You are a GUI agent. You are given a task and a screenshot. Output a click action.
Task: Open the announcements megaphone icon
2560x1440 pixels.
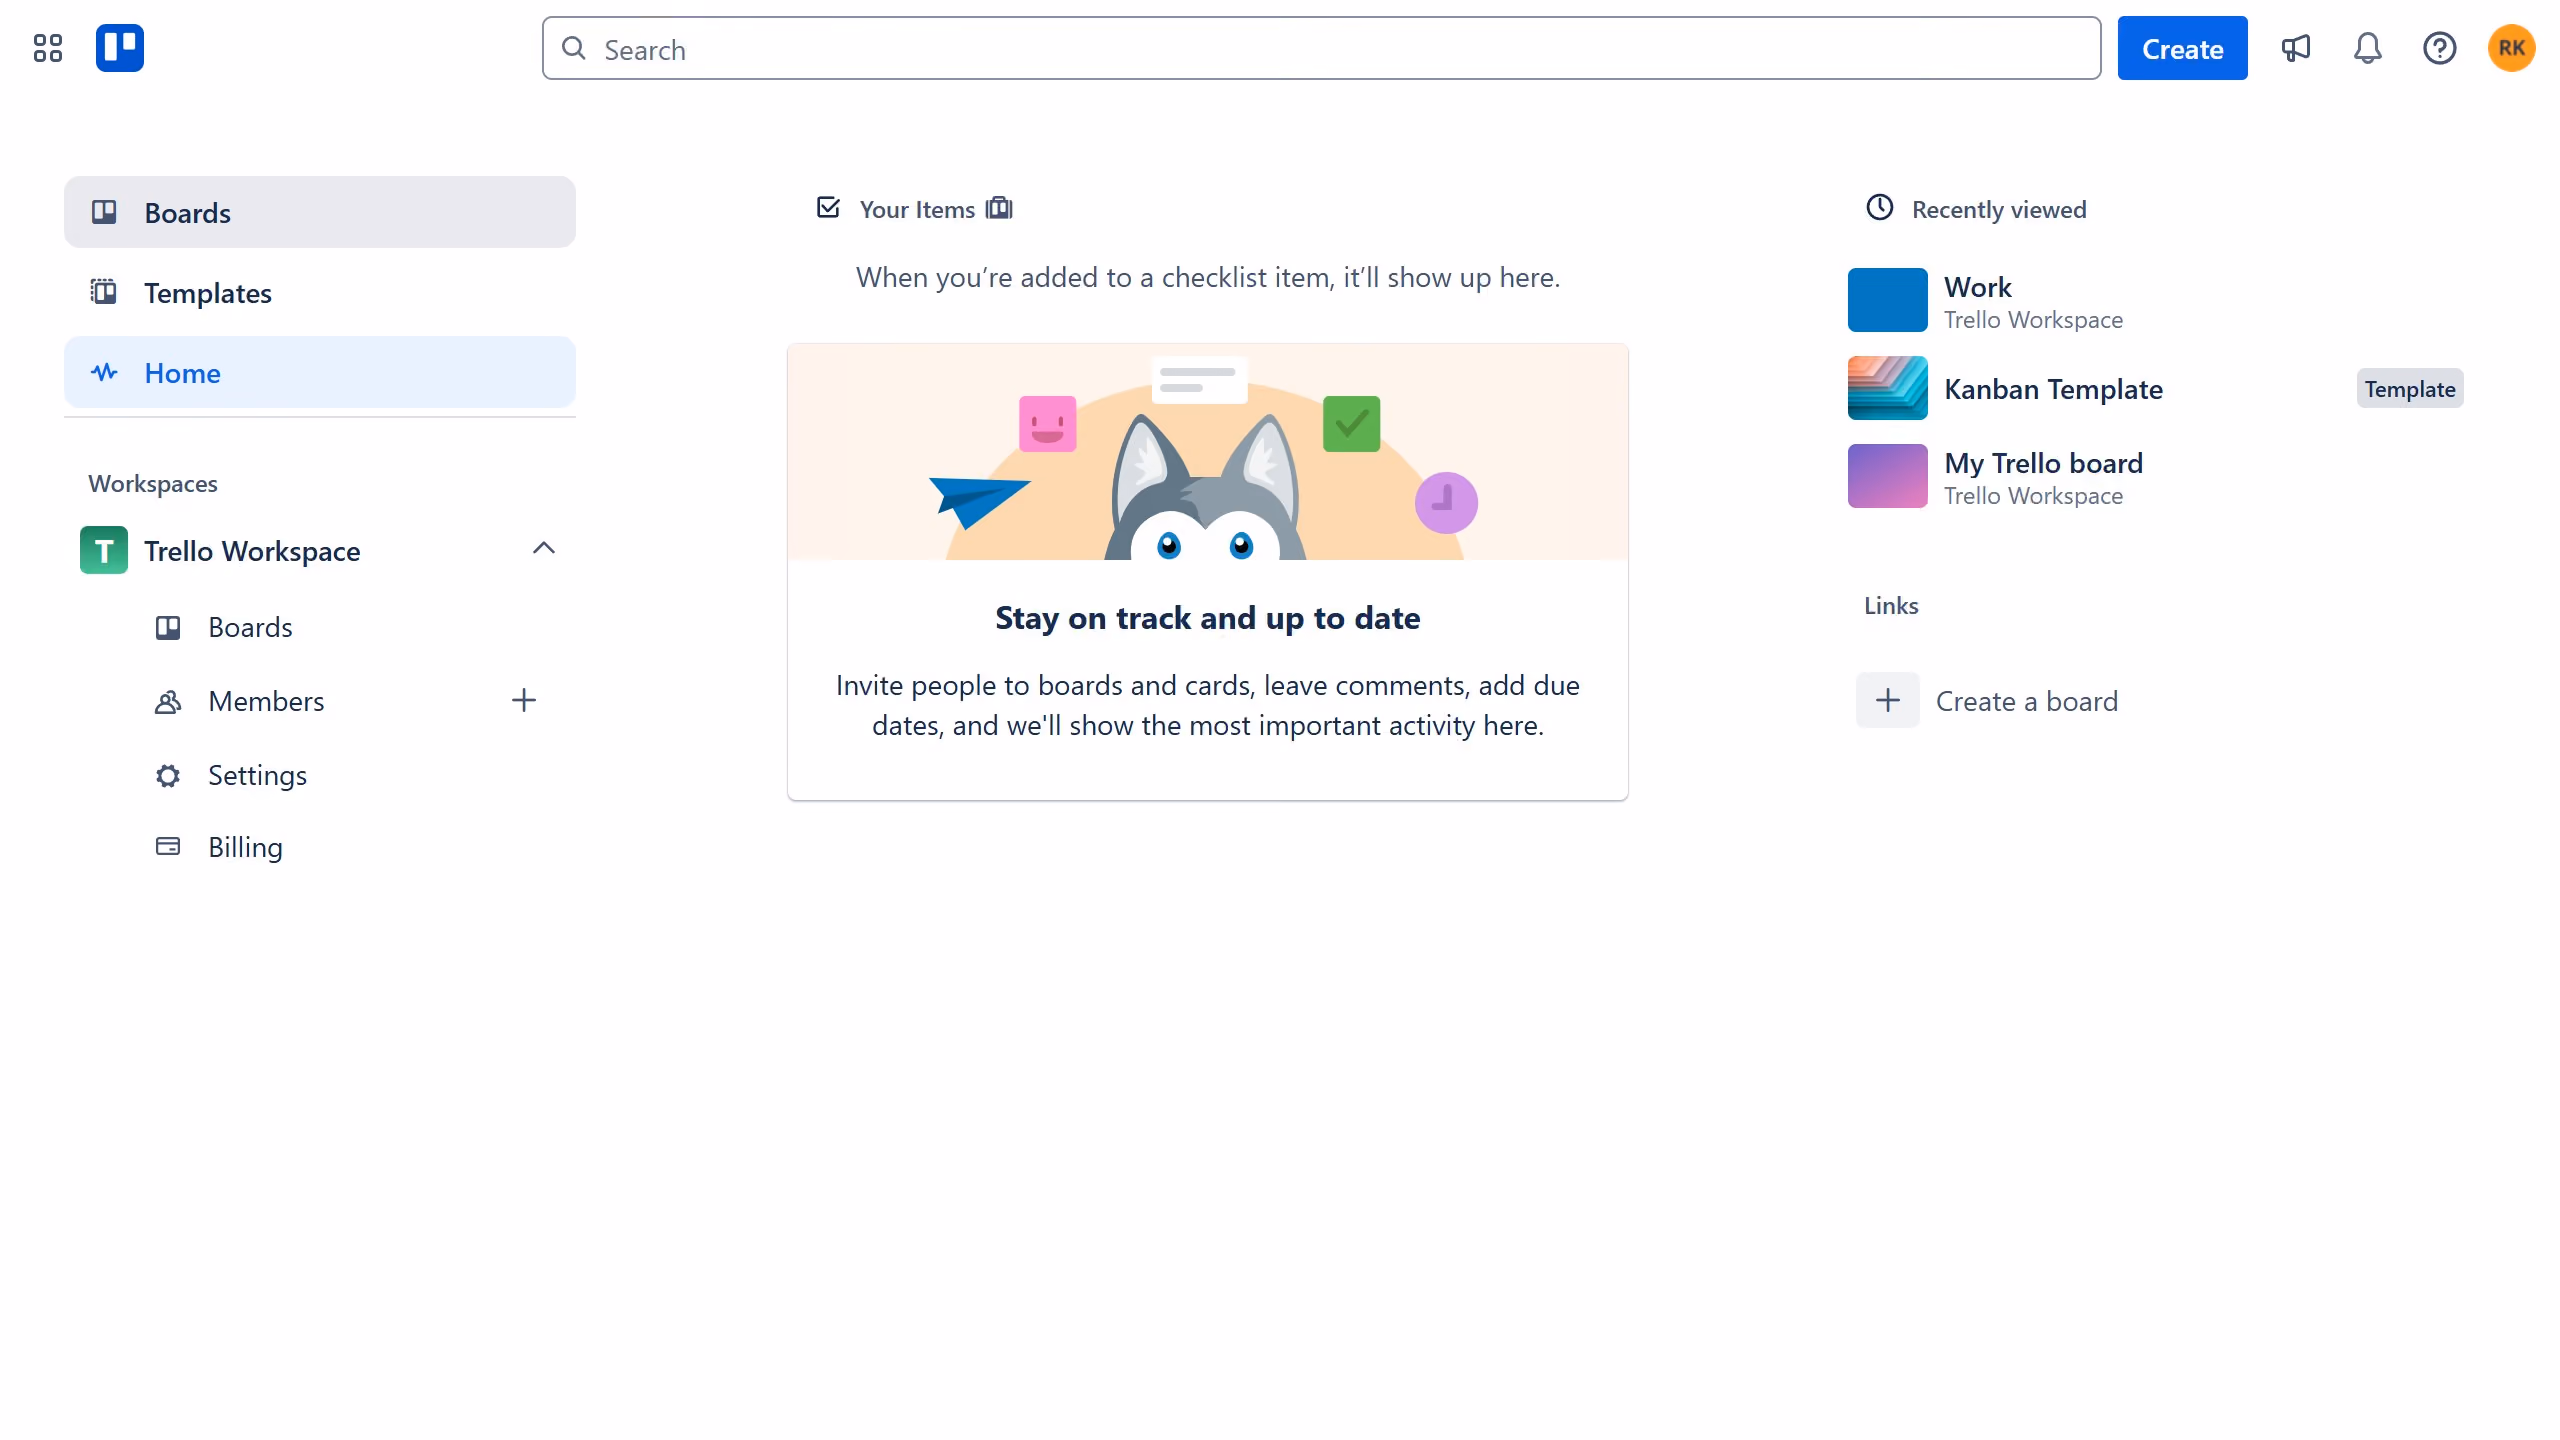pos(2295,48)
